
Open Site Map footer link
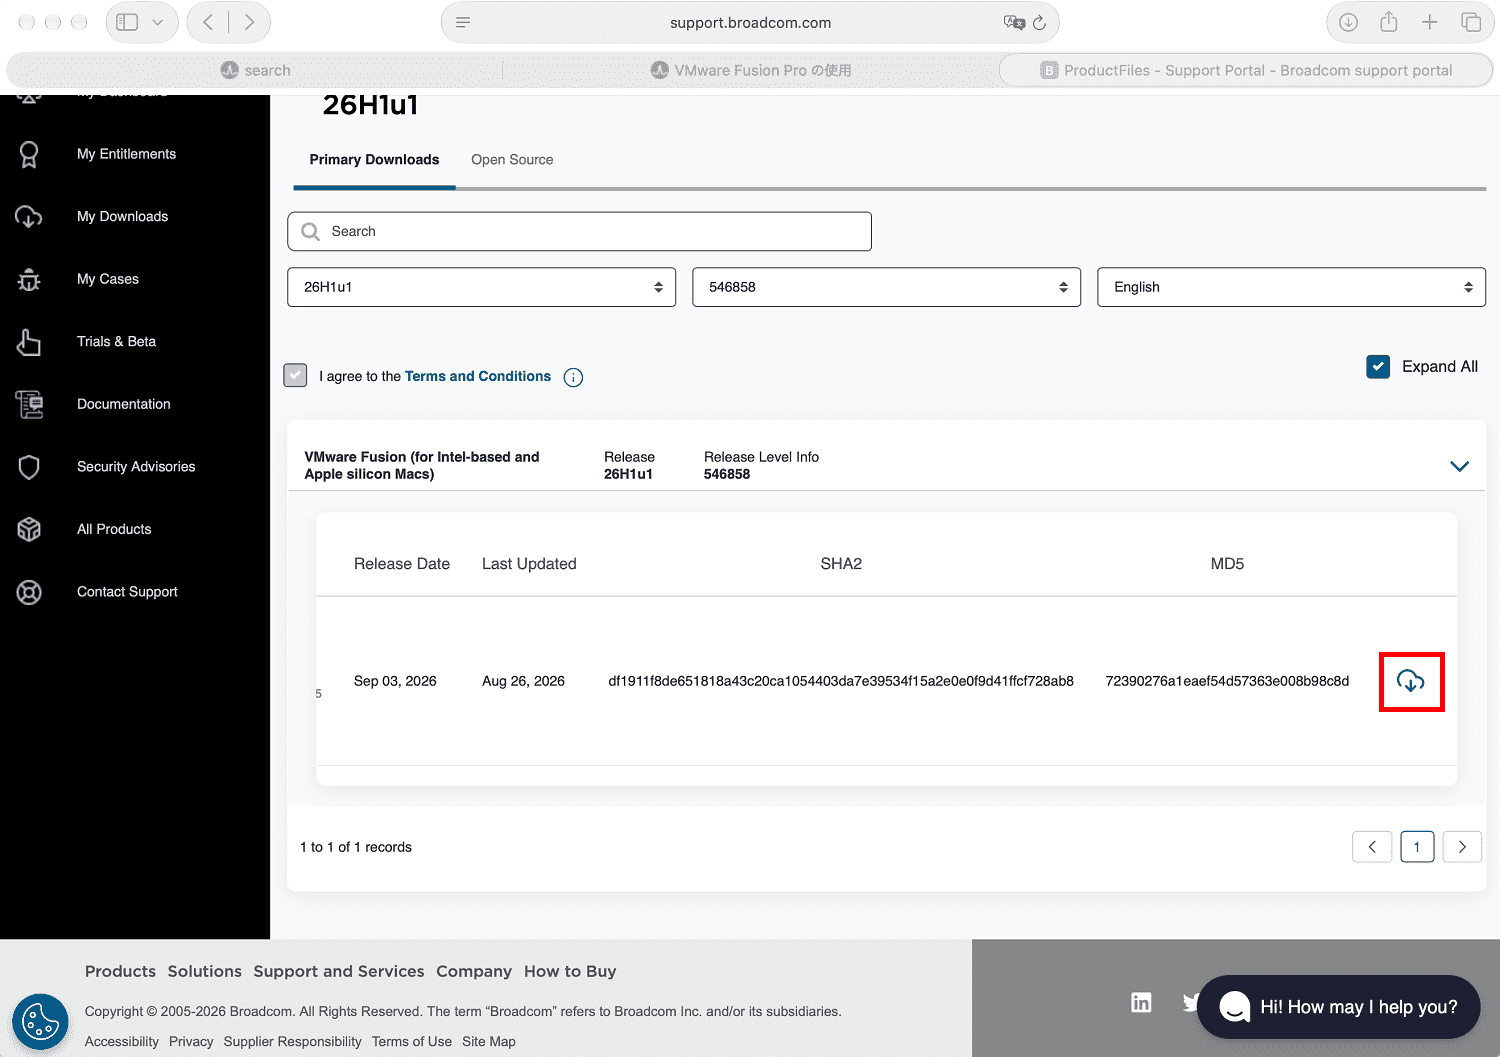tap(489, 1042)
